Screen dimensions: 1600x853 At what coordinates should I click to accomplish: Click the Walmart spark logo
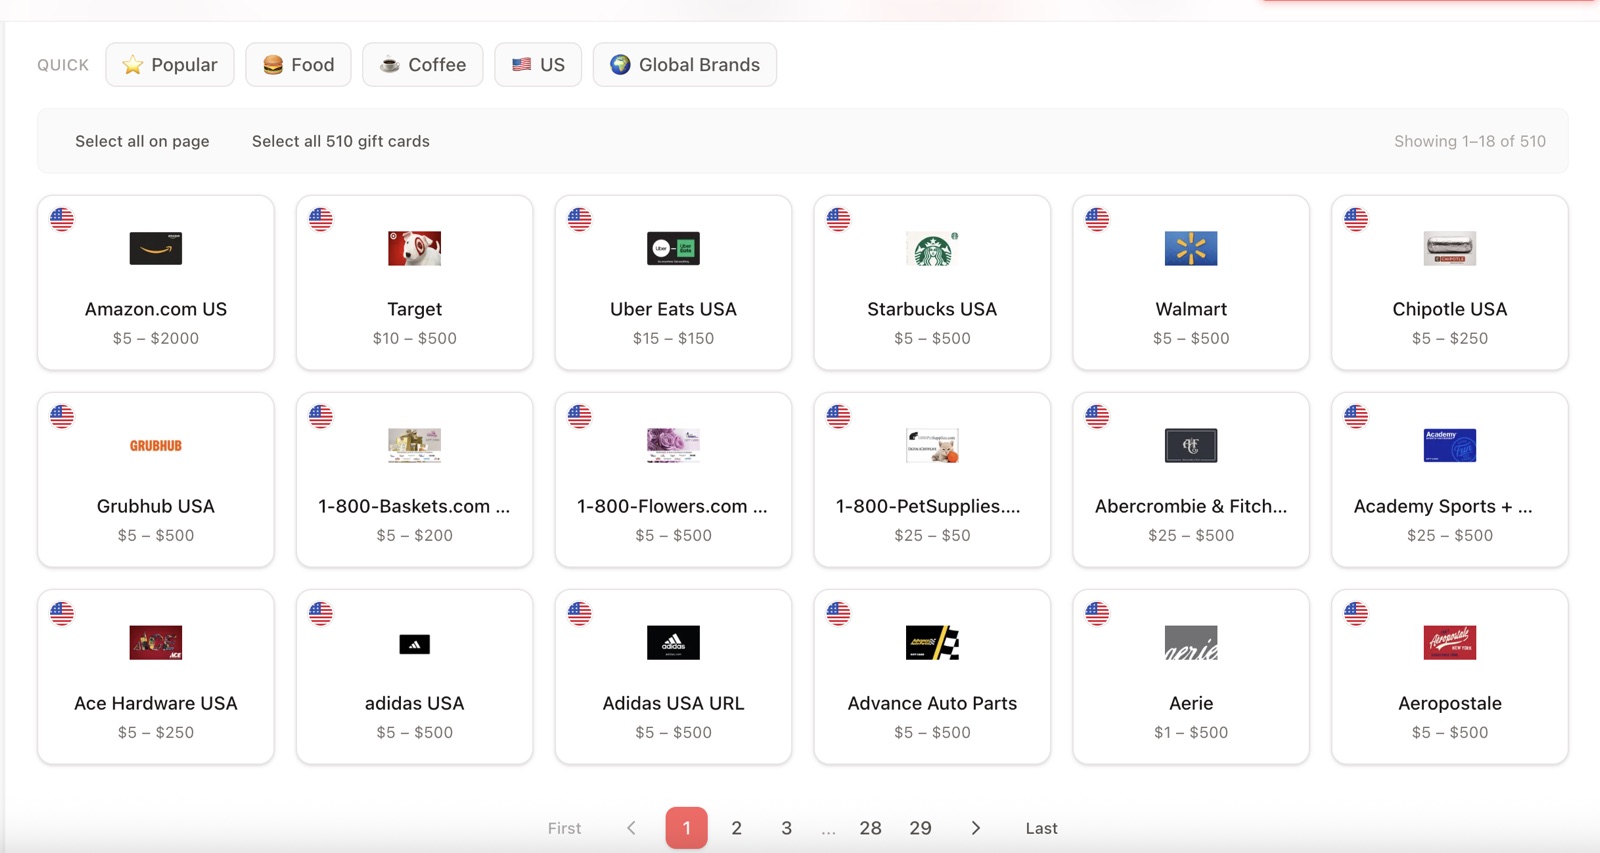point(1191,248)
